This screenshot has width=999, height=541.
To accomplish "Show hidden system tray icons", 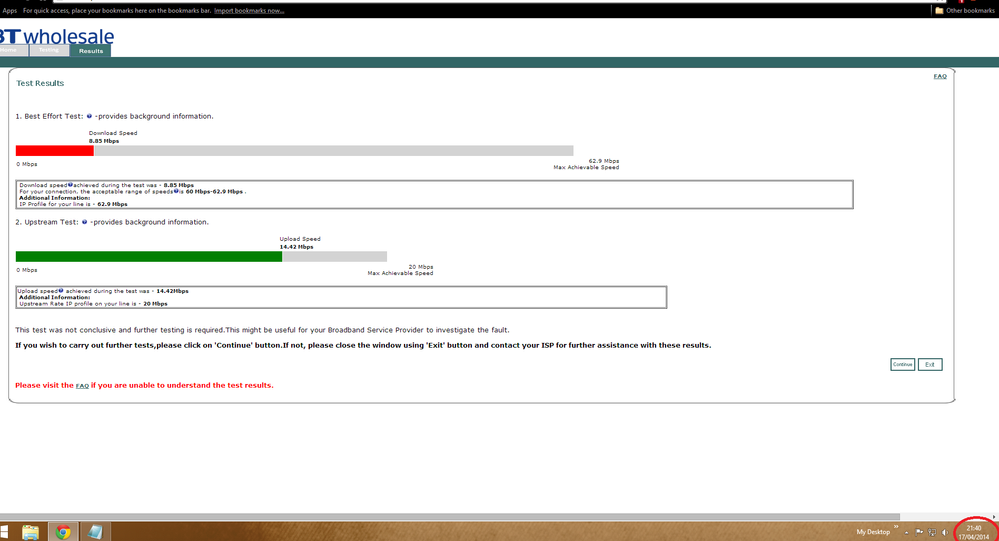I will pyautogui.click(x=906, y=532).
